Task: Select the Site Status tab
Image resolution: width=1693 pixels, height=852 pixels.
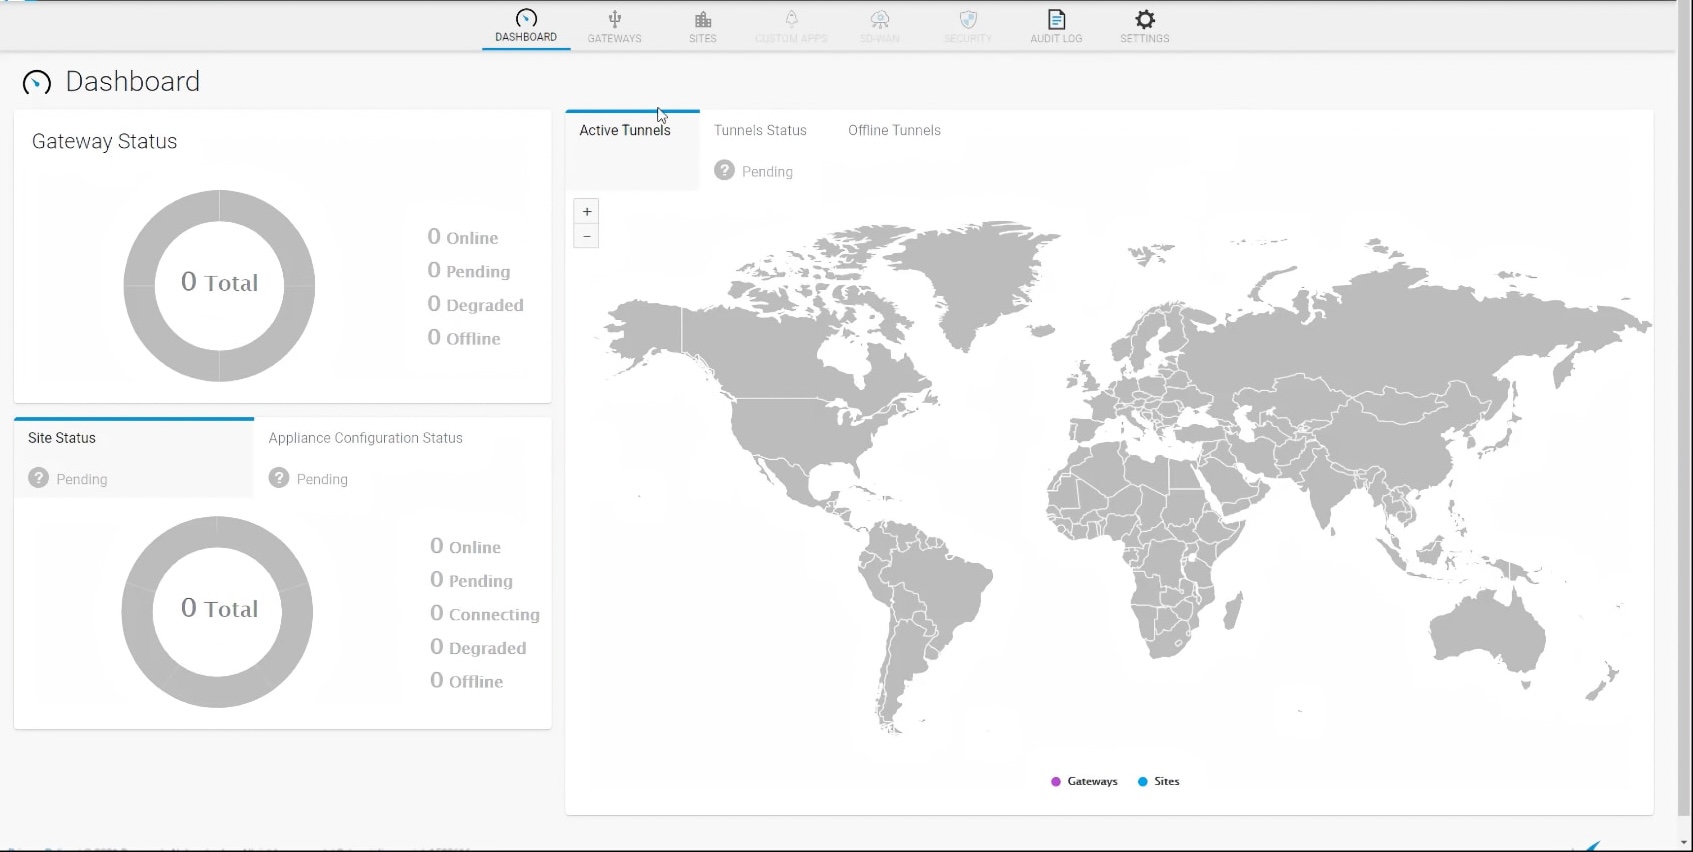Action: click(x=134, y=458)
